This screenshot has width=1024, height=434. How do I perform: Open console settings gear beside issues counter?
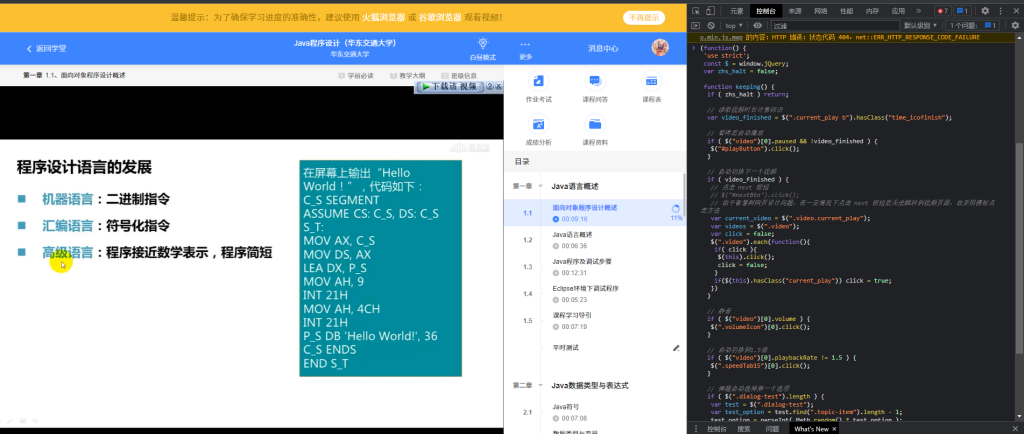coord(1014,25)
